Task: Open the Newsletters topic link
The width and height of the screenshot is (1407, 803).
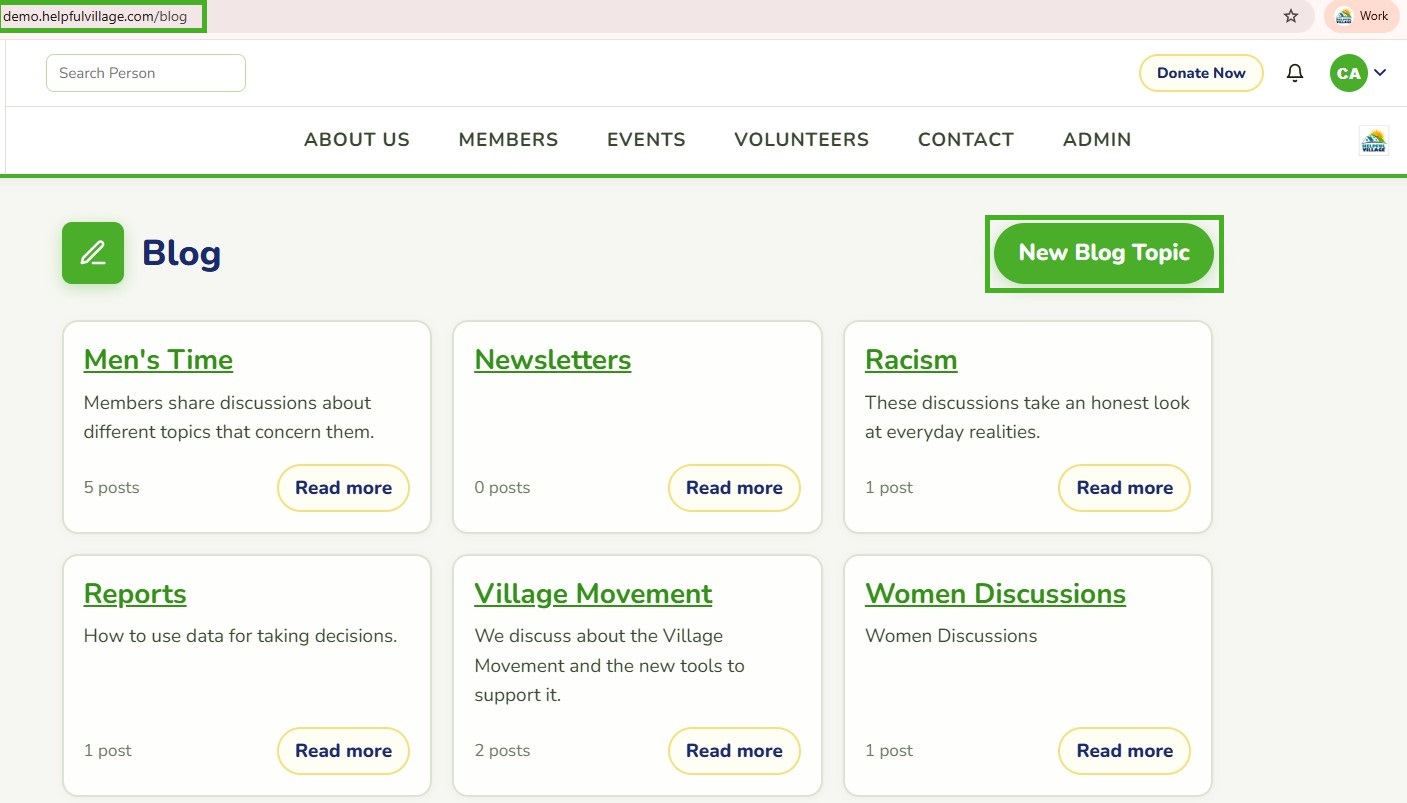Action: 553,360
